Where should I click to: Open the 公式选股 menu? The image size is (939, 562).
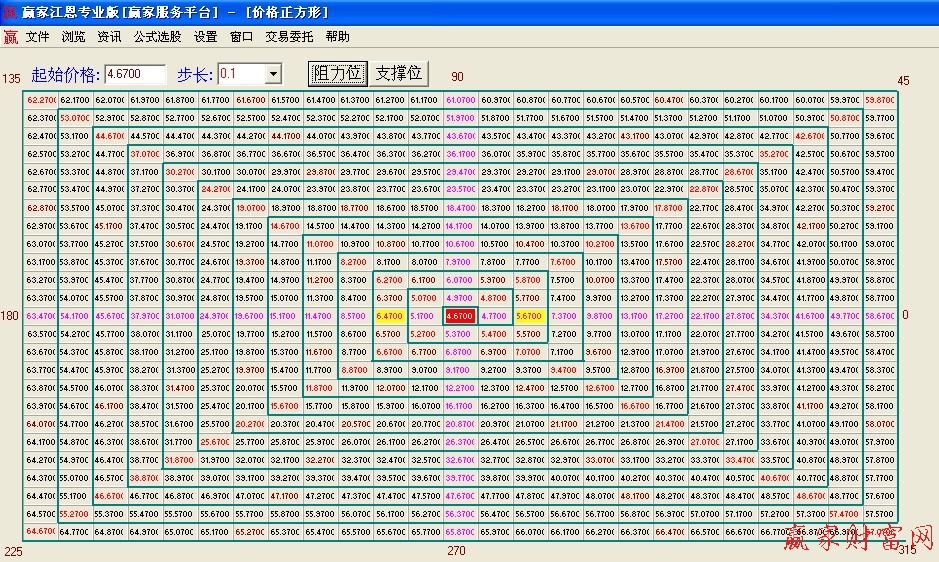pyautogui.click(x=158, y=37)
